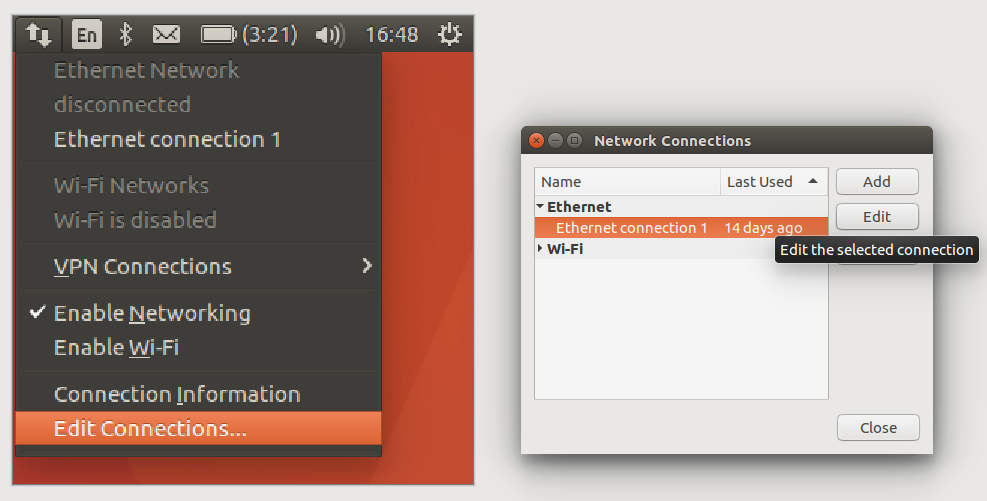Choose Ethernet connection 1 in network menu
Screen dimensions: 987x501
[x=167, y=139]
